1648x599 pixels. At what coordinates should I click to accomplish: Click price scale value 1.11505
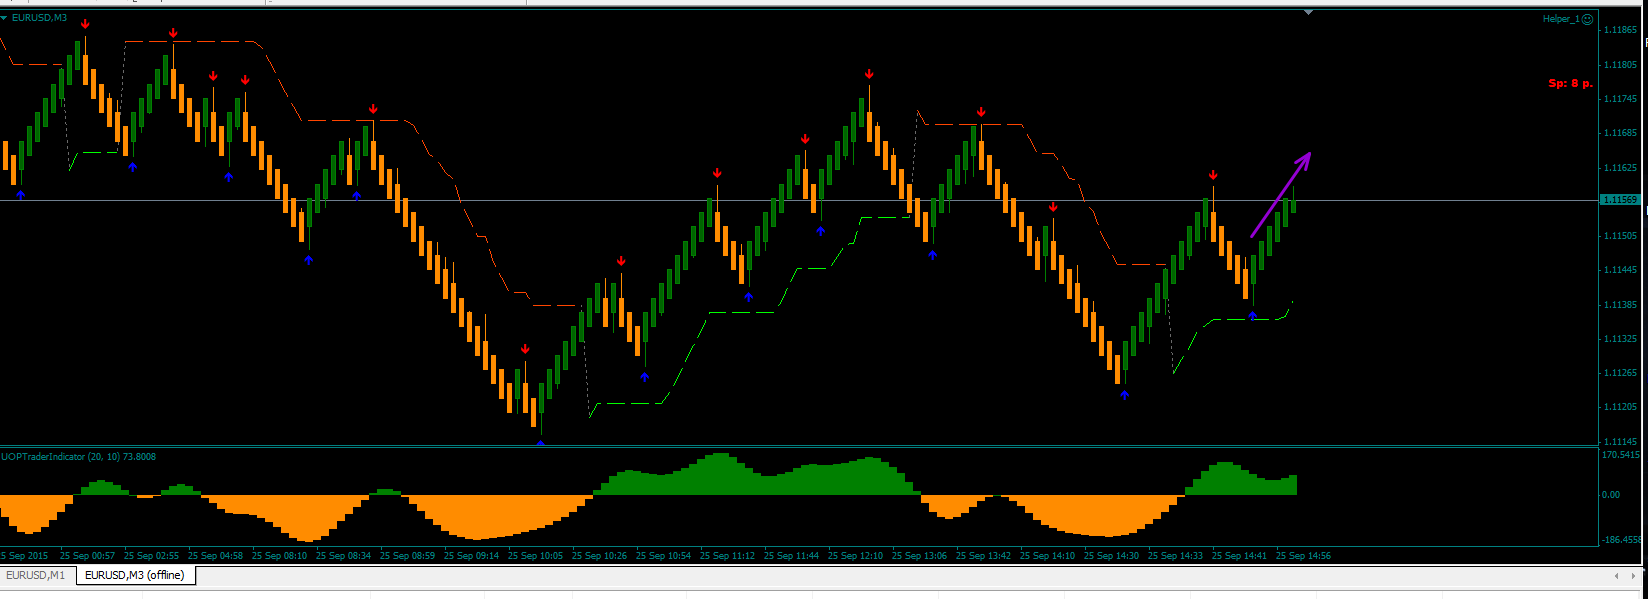(1620, 236)
